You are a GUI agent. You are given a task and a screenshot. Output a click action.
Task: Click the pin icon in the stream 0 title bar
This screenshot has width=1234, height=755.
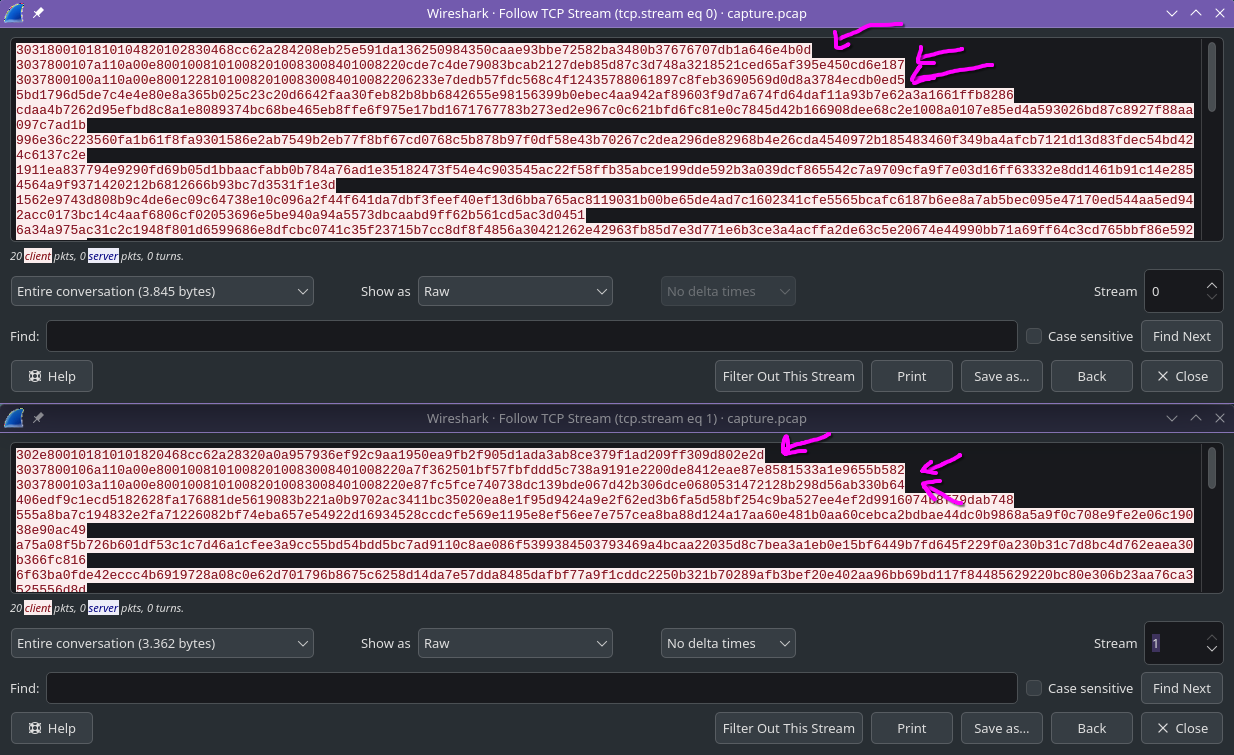(x=38, y=14)
